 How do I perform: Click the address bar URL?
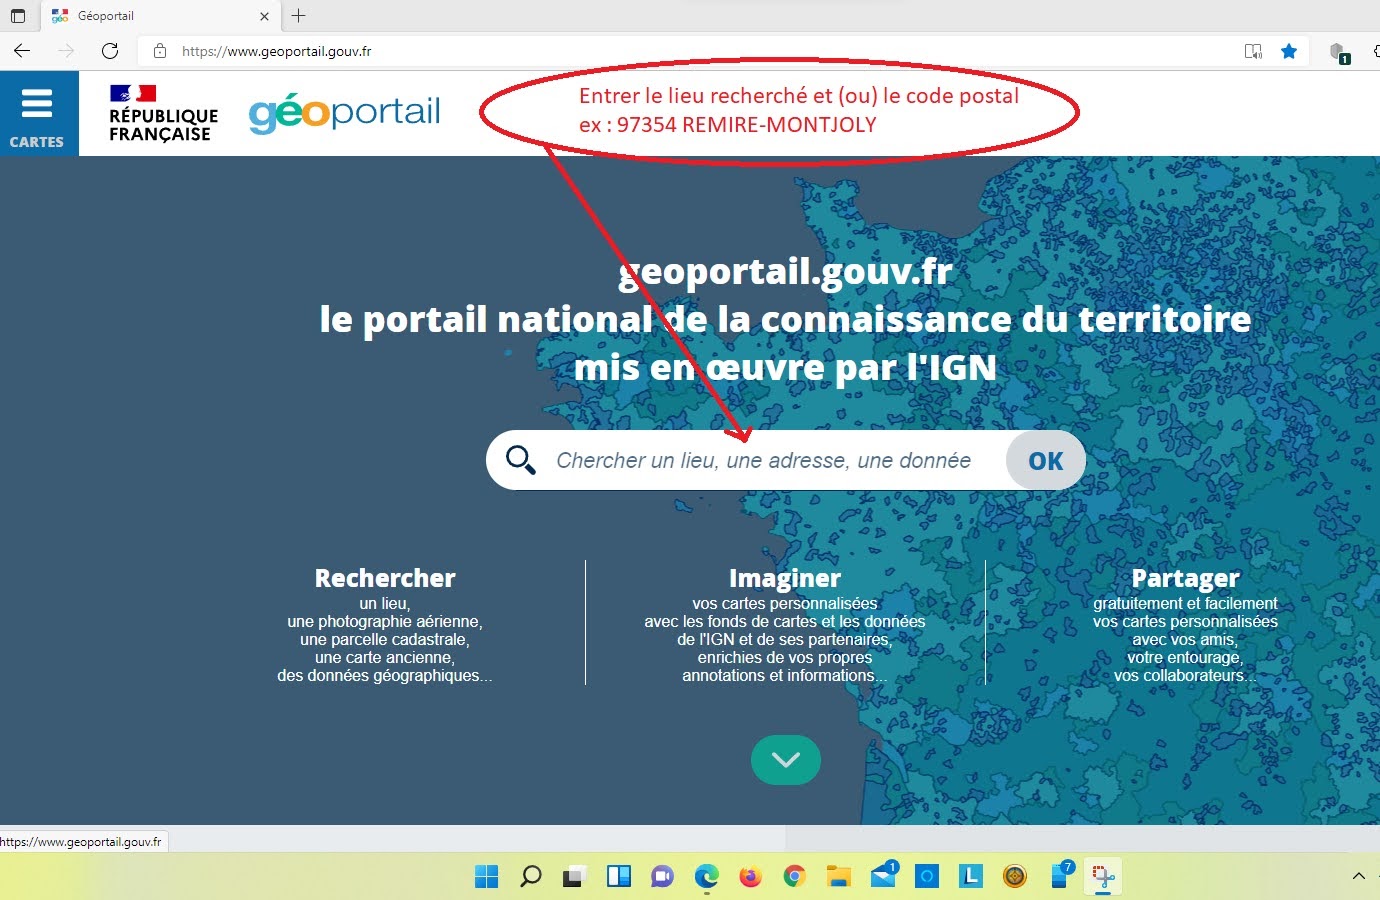(x=276, y=51)
